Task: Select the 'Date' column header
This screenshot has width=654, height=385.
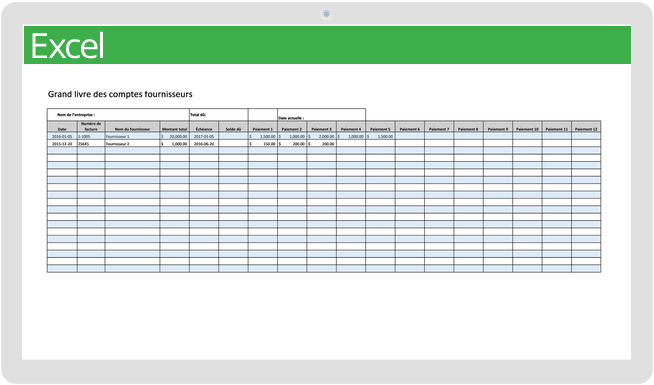Action: [x=62, y=126]
